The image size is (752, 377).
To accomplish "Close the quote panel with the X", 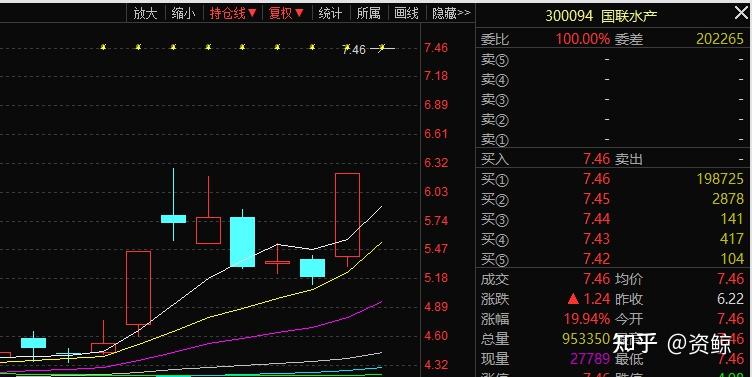I will click(x=741, y=13).
